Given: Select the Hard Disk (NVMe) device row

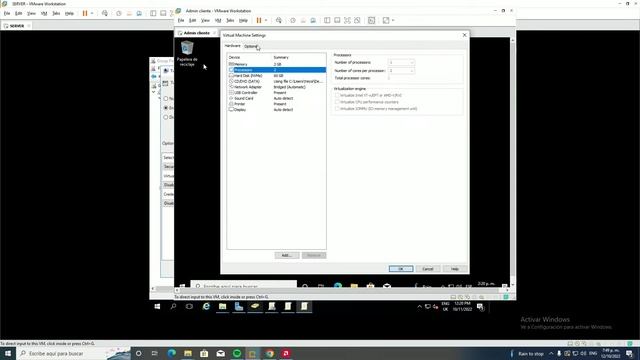Looking at the screenshot, I should (277, 76).
